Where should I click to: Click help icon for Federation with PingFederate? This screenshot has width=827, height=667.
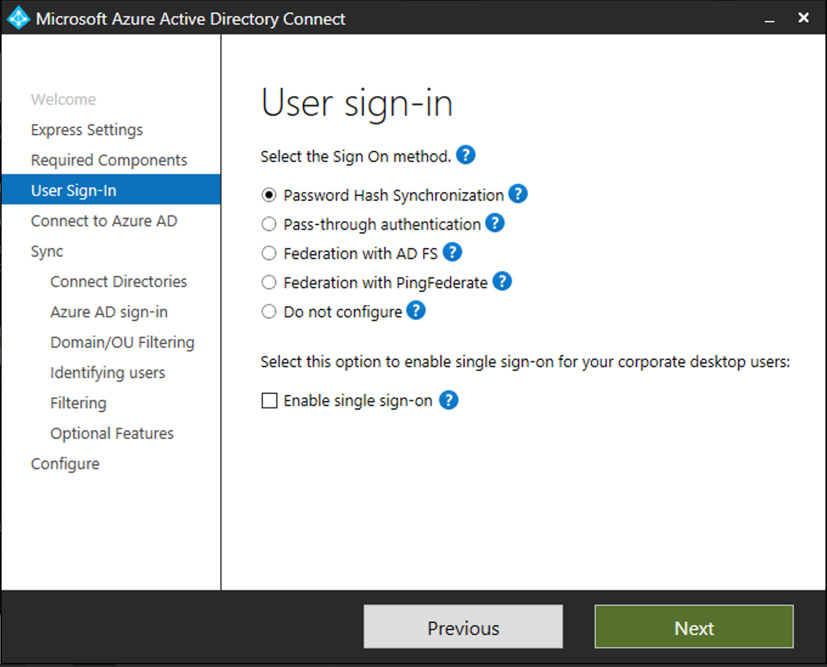click(502, 282)
